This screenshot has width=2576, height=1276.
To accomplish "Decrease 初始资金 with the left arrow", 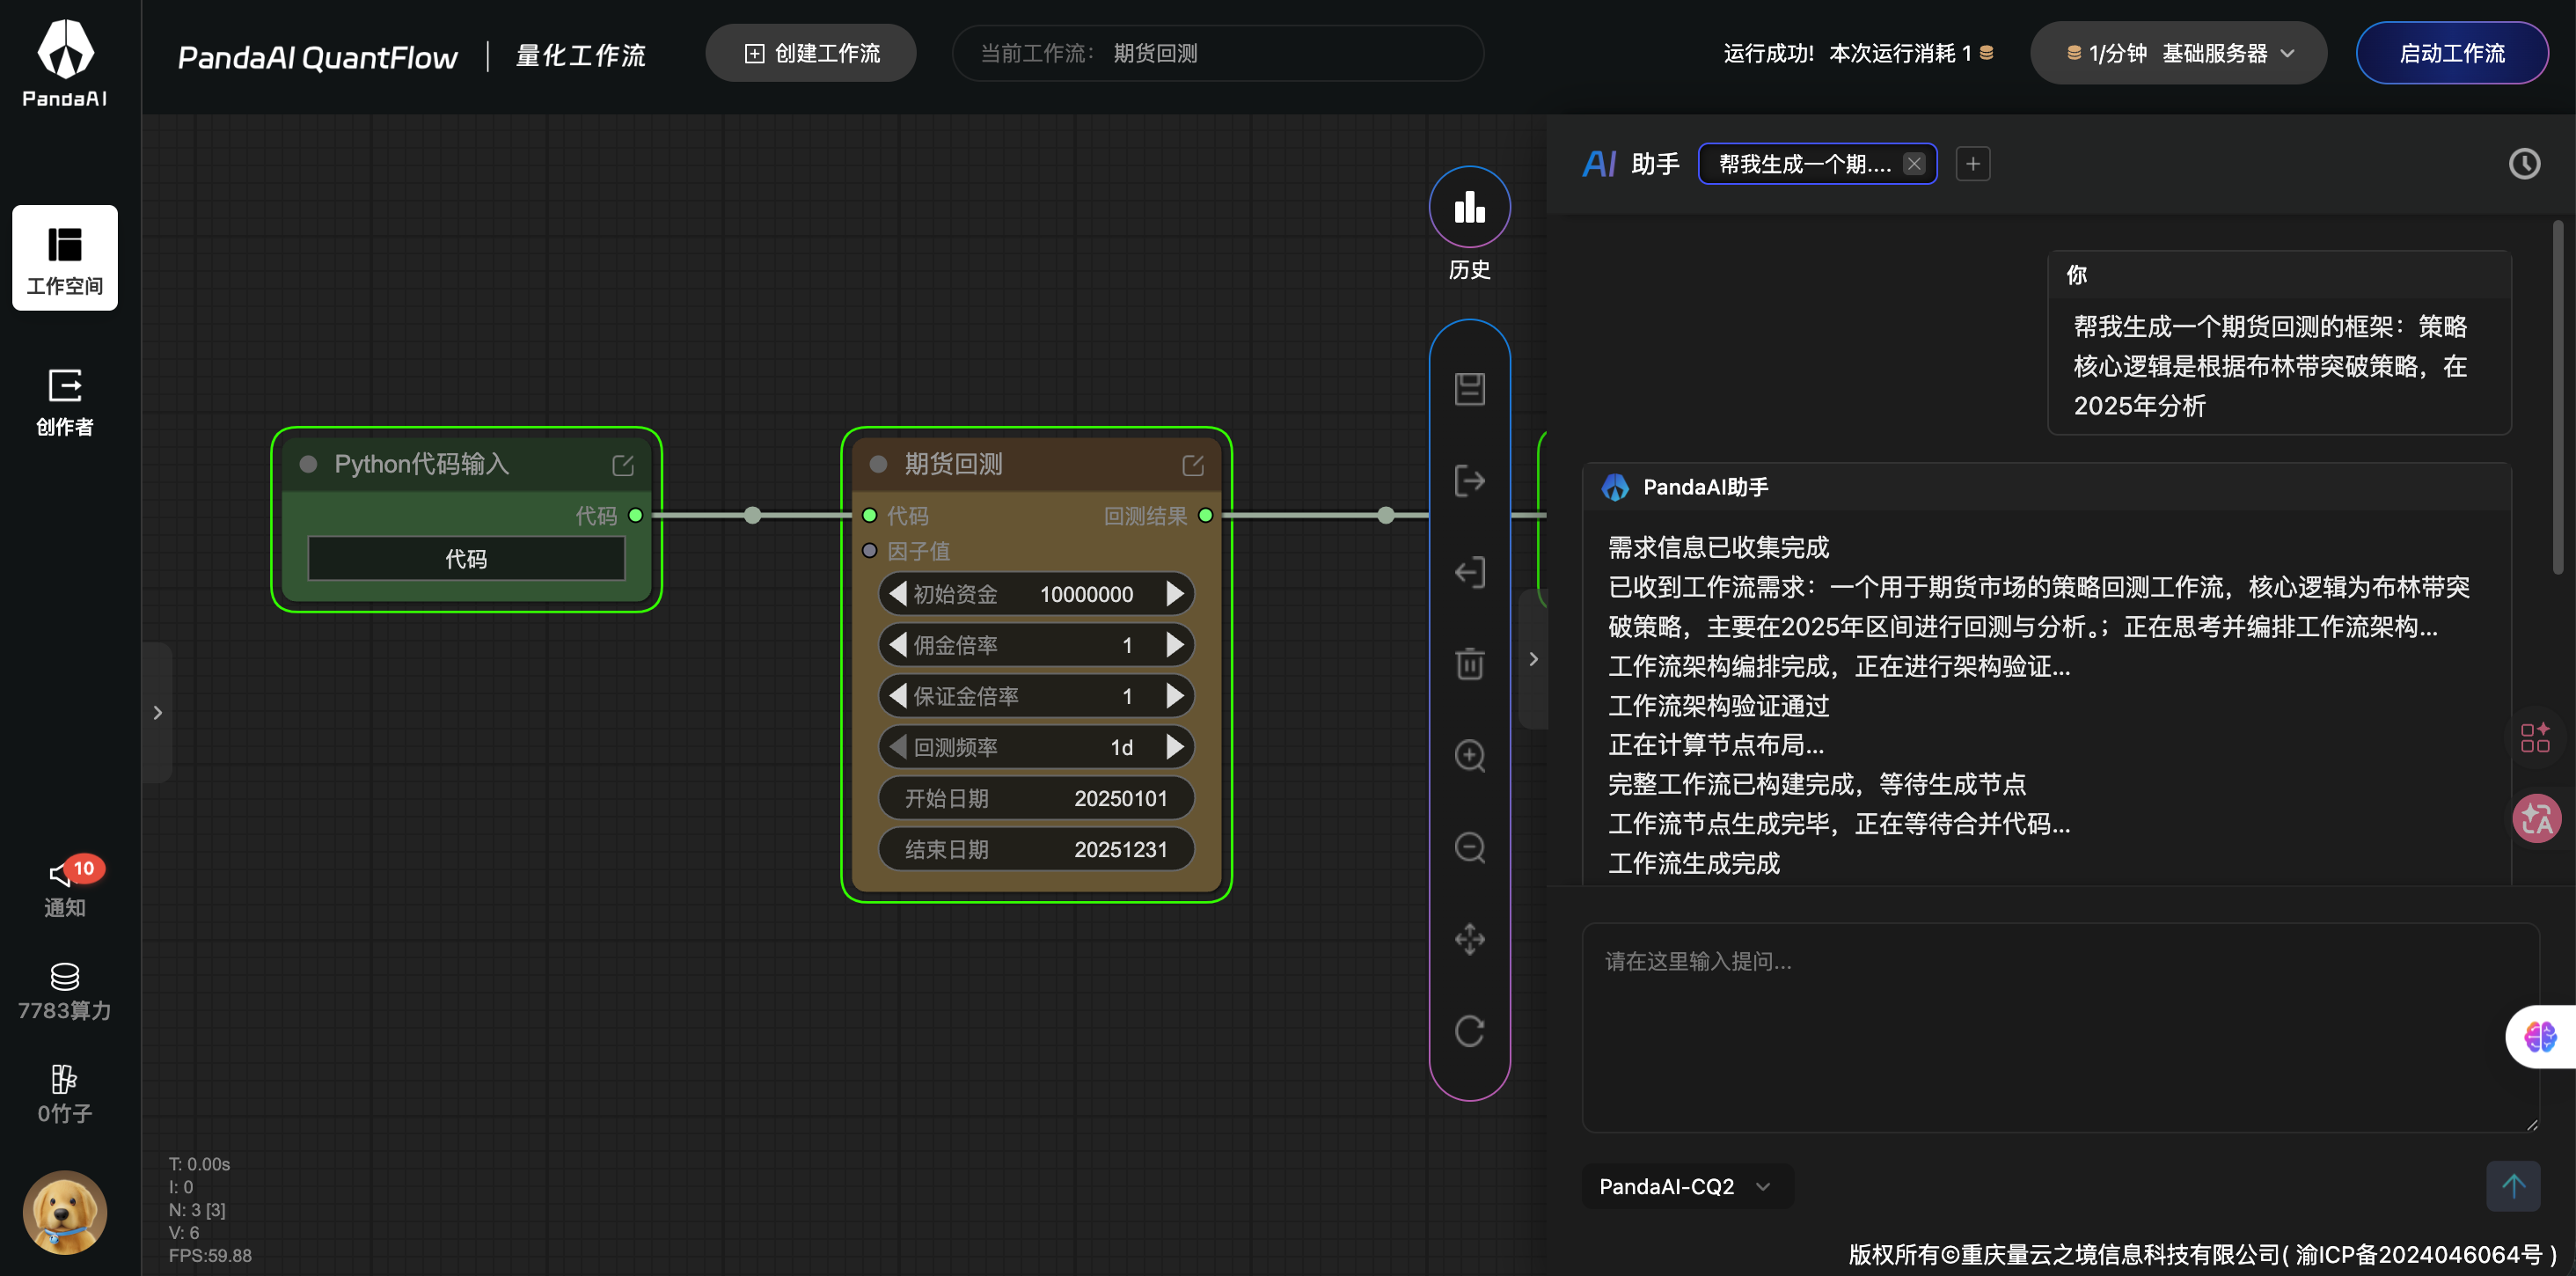I will click(x=897, y=594).
